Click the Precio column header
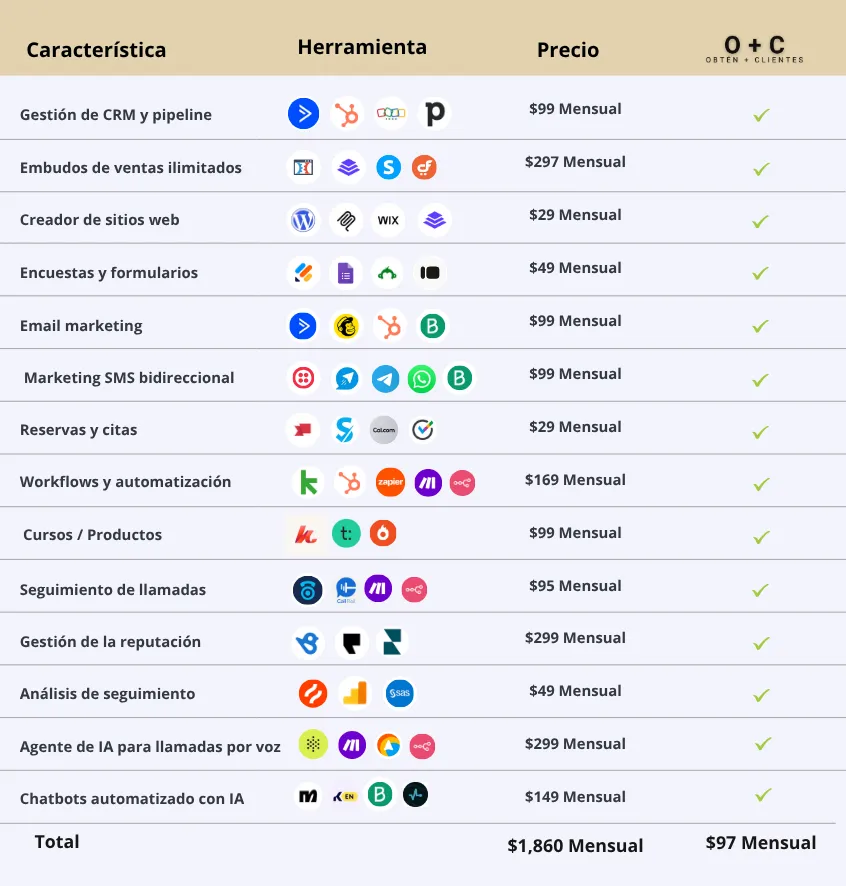 (x=567, y=50)
